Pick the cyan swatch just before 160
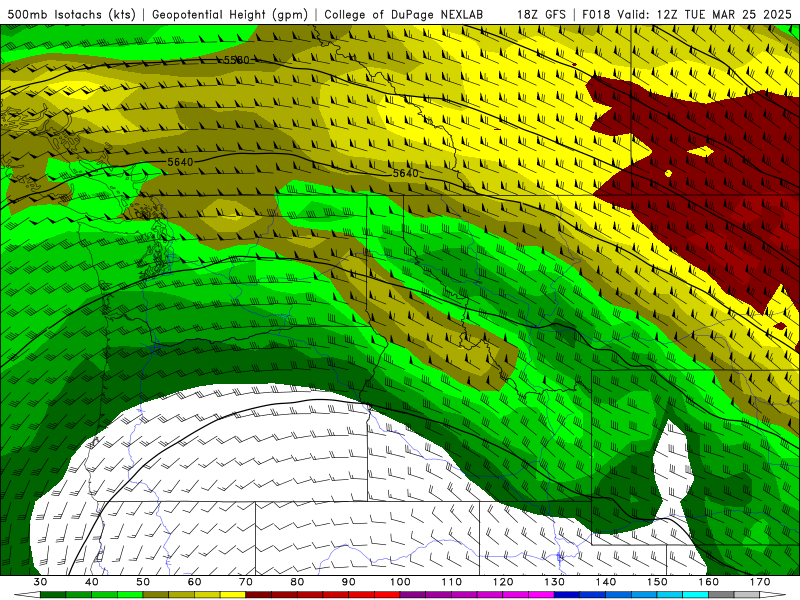Image resolution: width=800 pixels, height=600 pixels. [695, 595]
